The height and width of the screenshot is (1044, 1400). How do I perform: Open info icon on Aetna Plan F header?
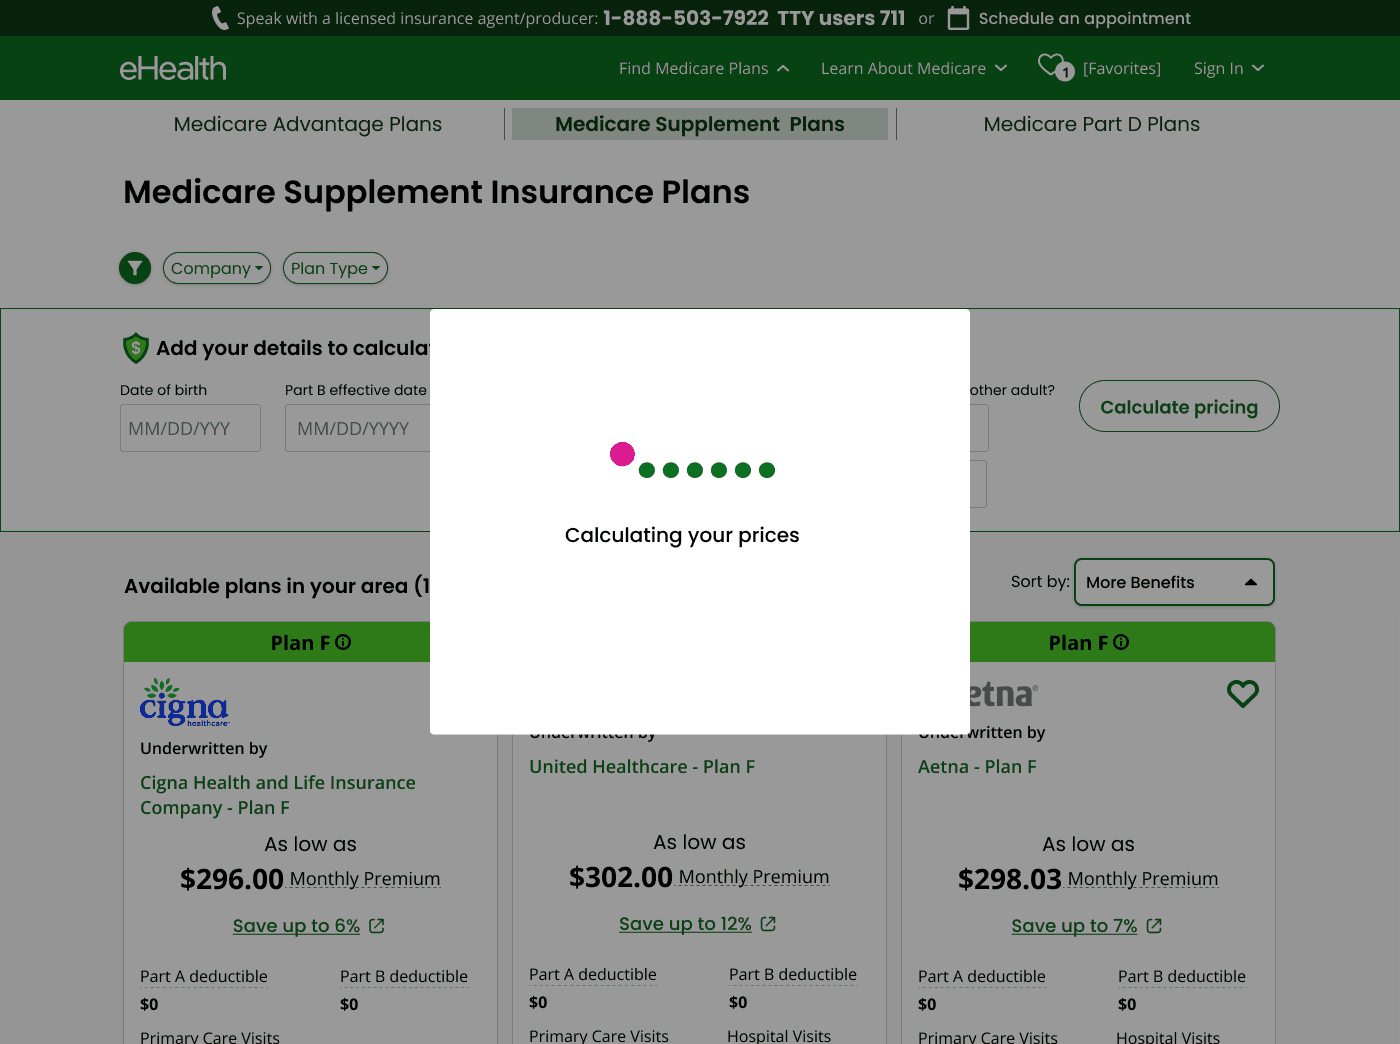click(1121, 642)
